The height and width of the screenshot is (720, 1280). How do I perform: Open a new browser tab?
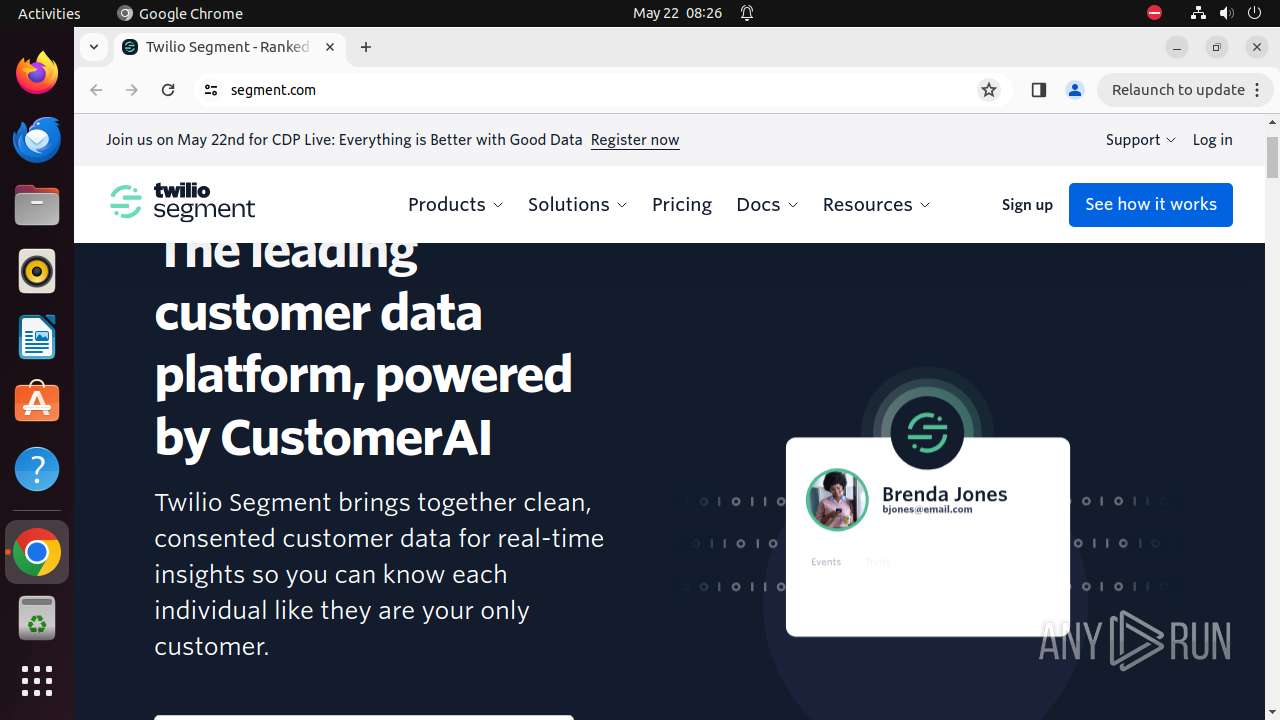pyautogui.click(x=366, y=47)
